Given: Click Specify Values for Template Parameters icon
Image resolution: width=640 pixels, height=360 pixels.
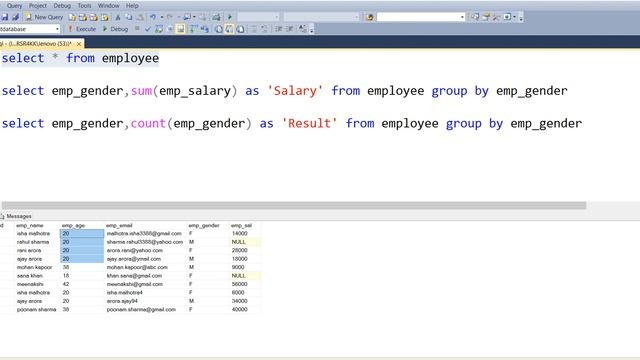Looking at the screenshot, I should pos(302,29).
